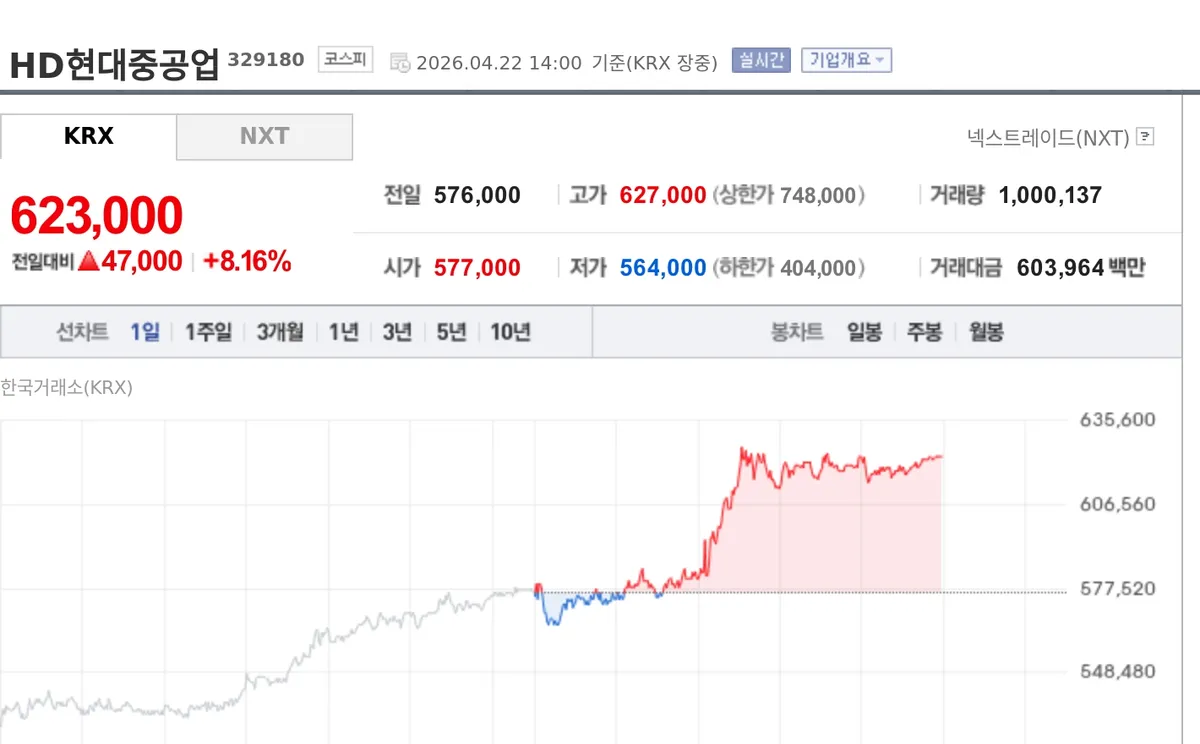Toggle the 실시간 real-time button

761,60
